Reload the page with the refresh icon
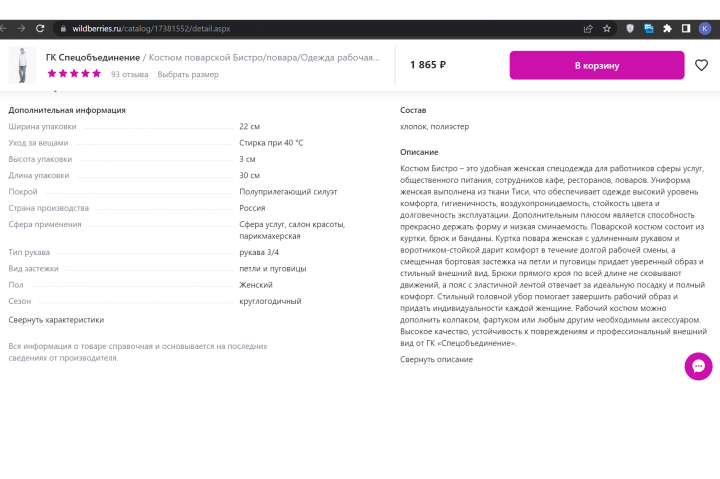Screen dimensions: 720x479 (40, 28)
